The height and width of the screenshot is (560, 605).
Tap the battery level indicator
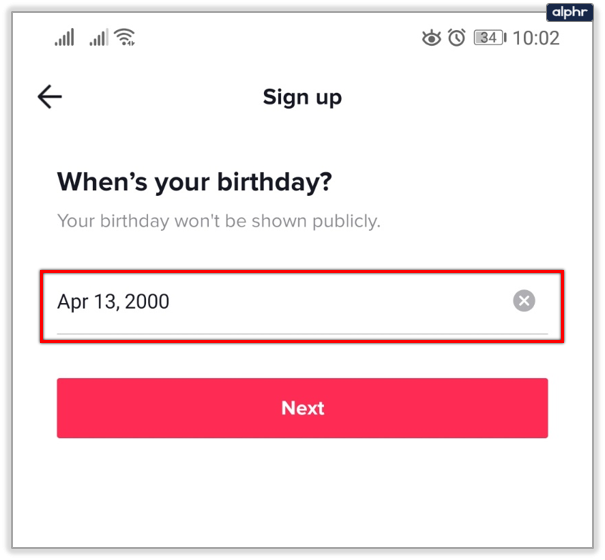pyautogui.click(x=489, y=38)
